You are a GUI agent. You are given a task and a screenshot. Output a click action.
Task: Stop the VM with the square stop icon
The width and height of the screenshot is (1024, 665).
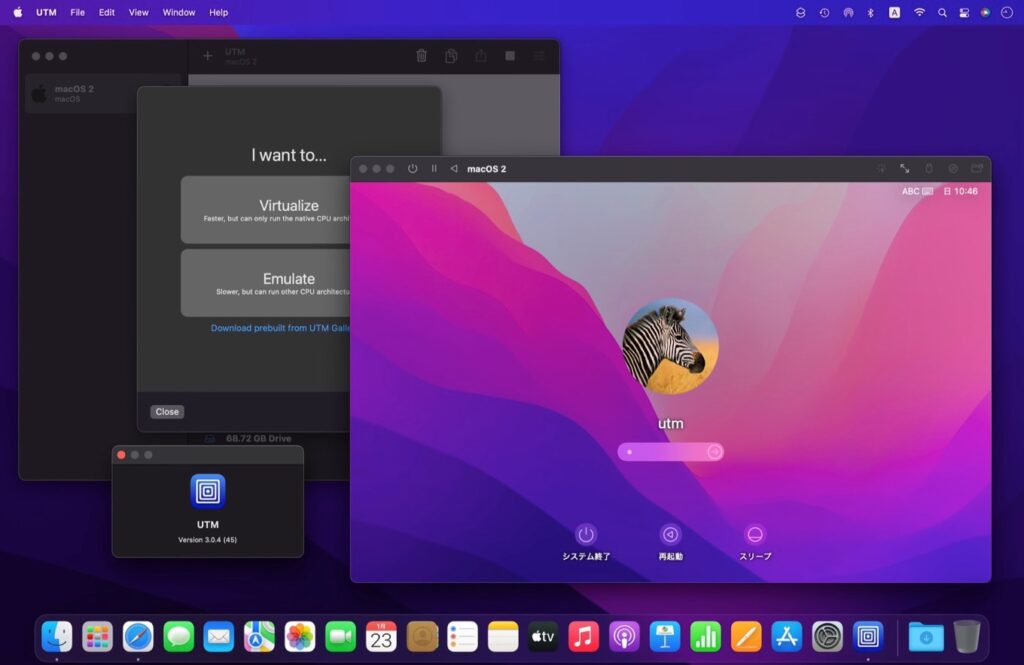(512, 56)
